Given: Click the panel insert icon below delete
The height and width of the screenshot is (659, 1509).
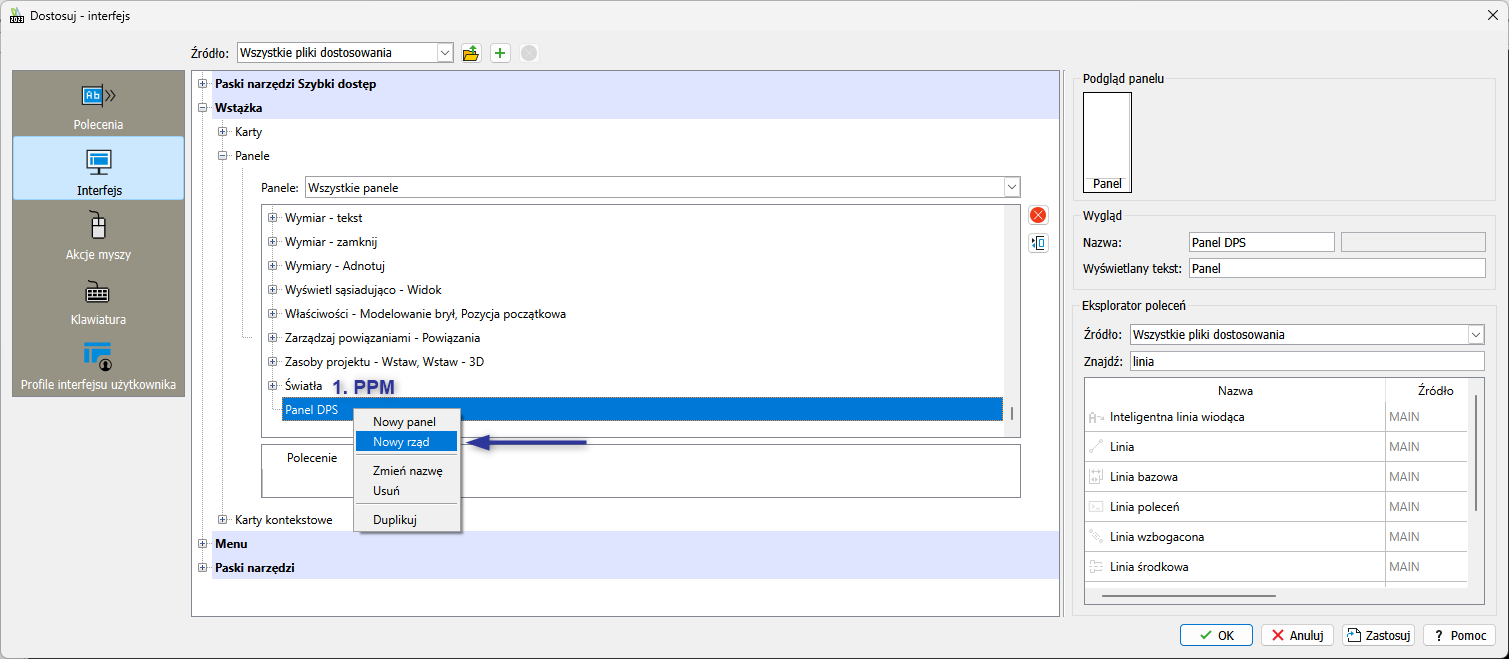Looking at the screenshot, I should 1038,243.
